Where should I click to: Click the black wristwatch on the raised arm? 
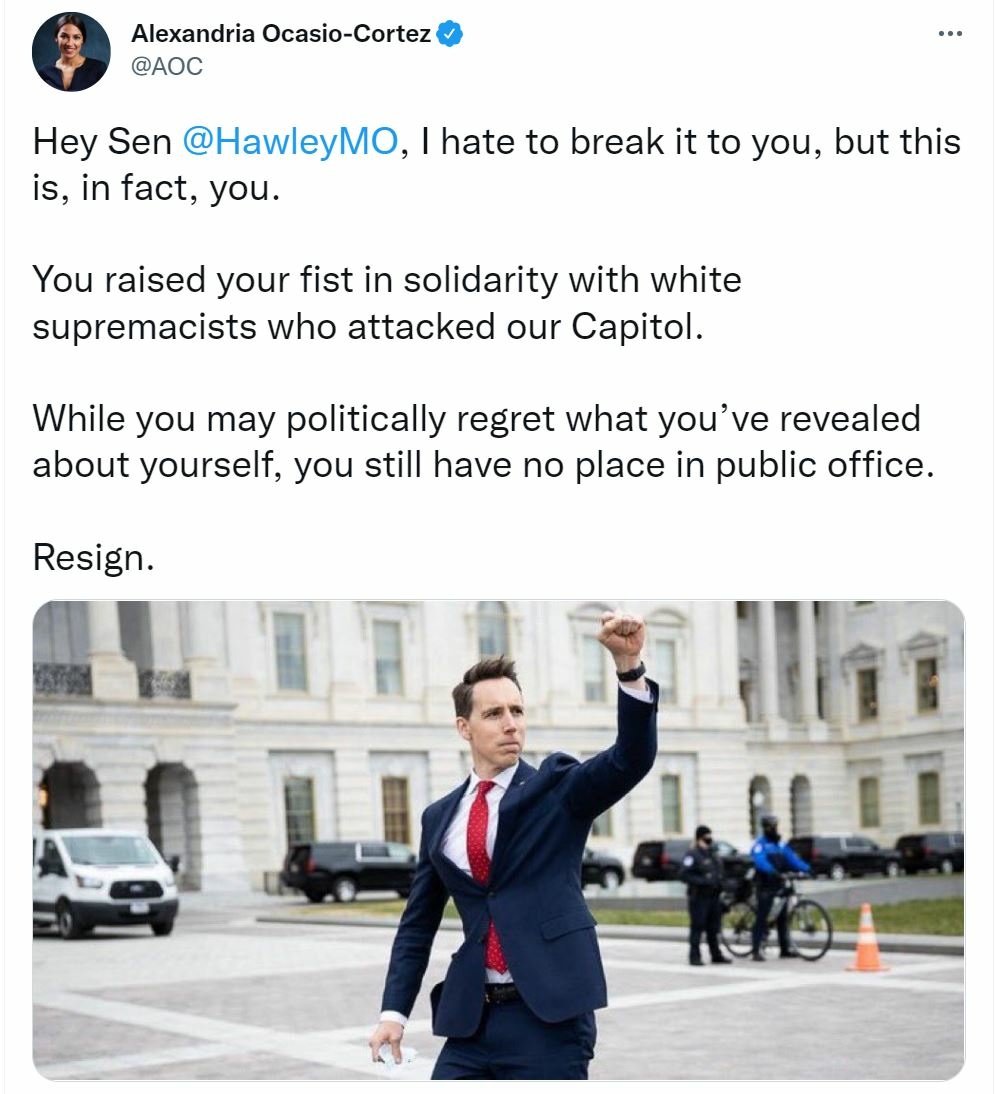click(x=631, y=673)
